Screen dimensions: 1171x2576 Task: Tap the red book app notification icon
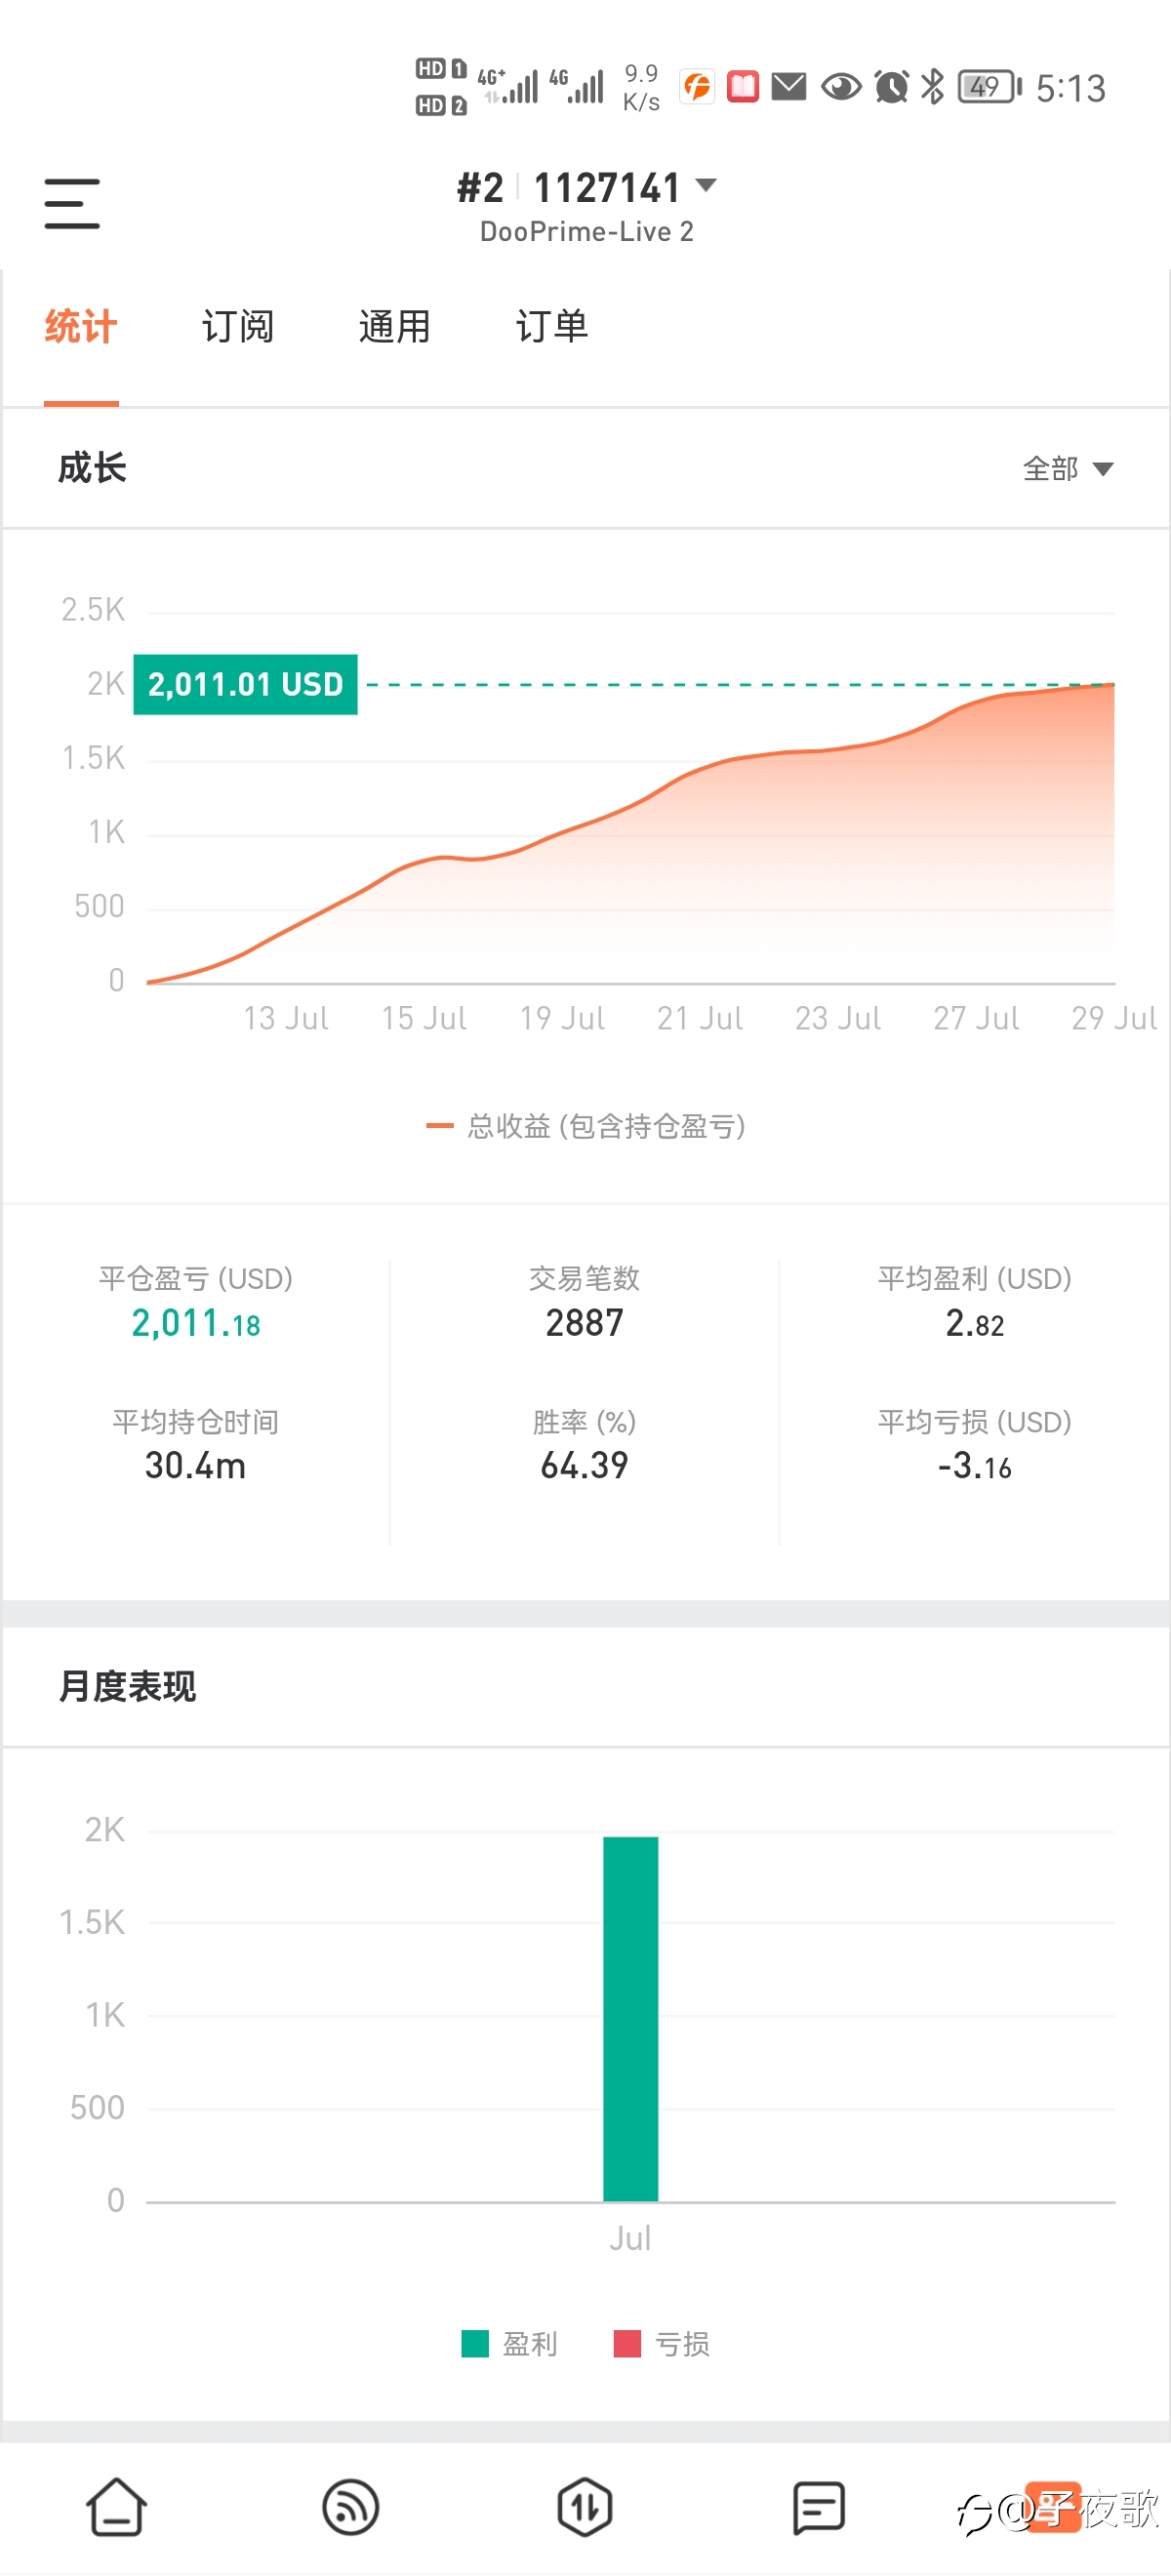coord(743,87)
